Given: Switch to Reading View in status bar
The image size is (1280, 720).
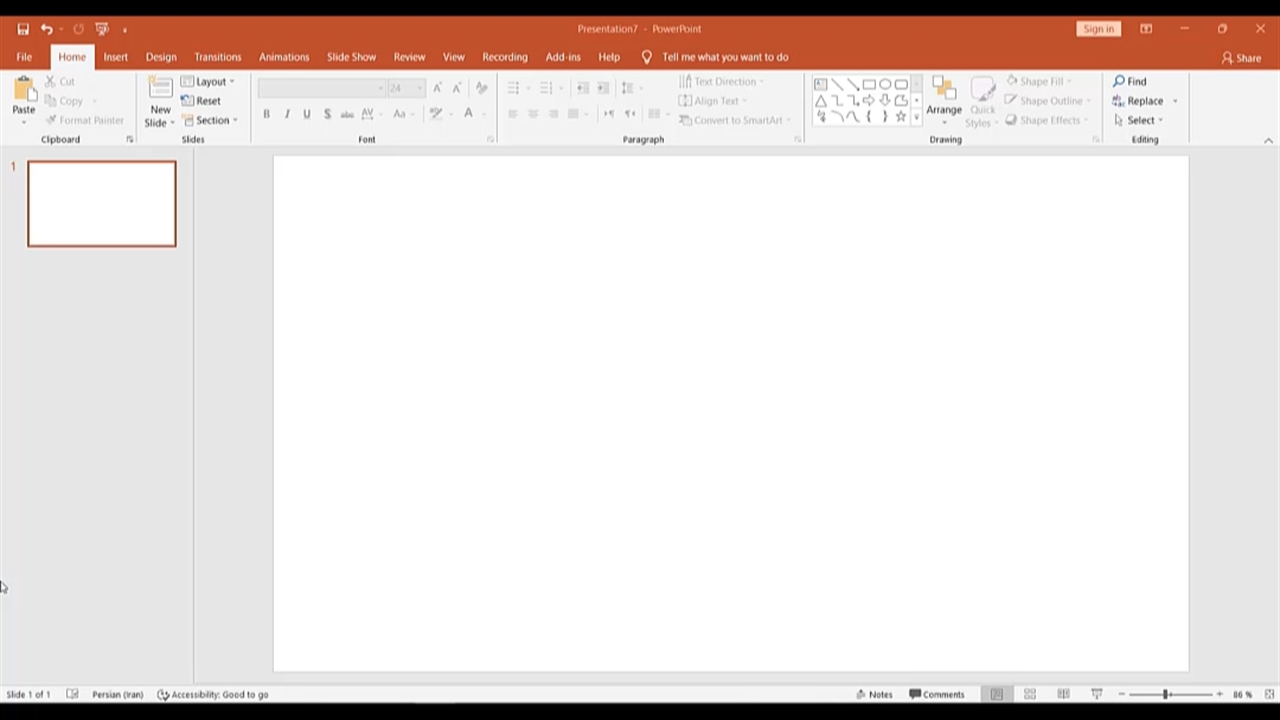Looking at the screenshot, I should 1063,694.
